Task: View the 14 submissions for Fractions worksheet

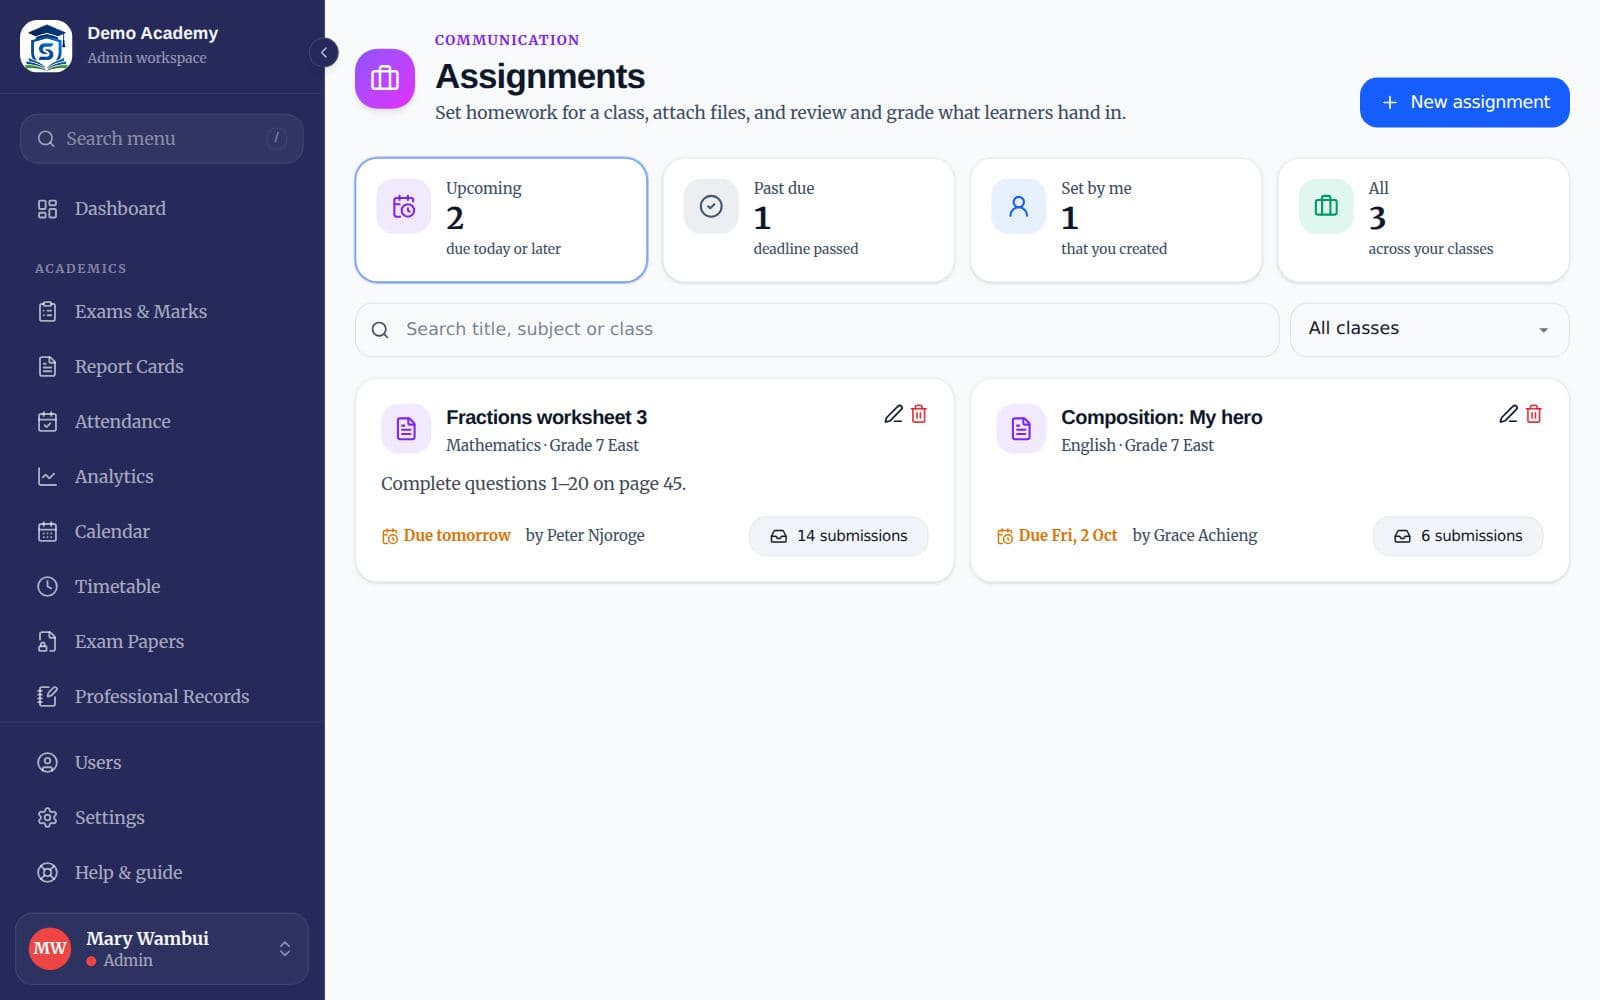Action: [x=838, y=536]
